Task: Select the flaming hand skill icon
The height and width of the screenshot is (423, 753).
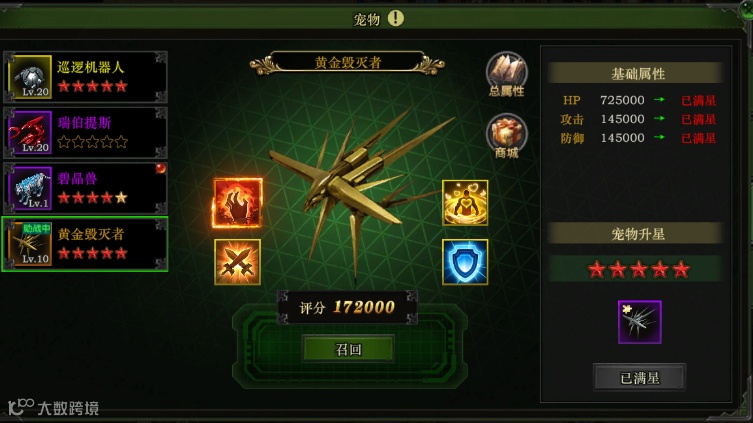Action: (237, 203)
